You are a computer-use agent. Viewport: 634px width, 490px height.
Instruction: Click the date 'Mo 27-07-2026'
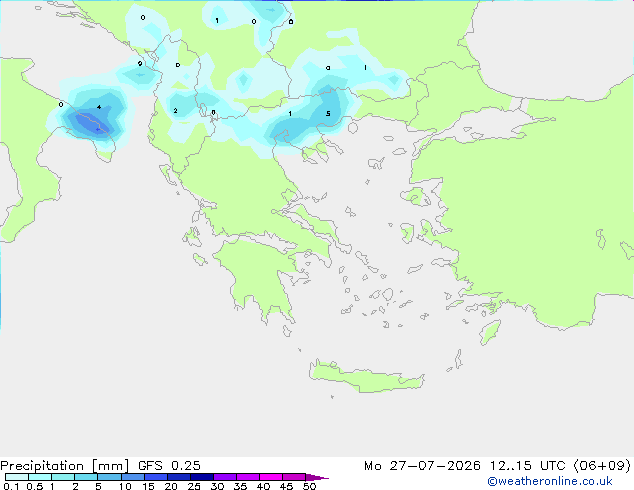(x=422, y=466)
